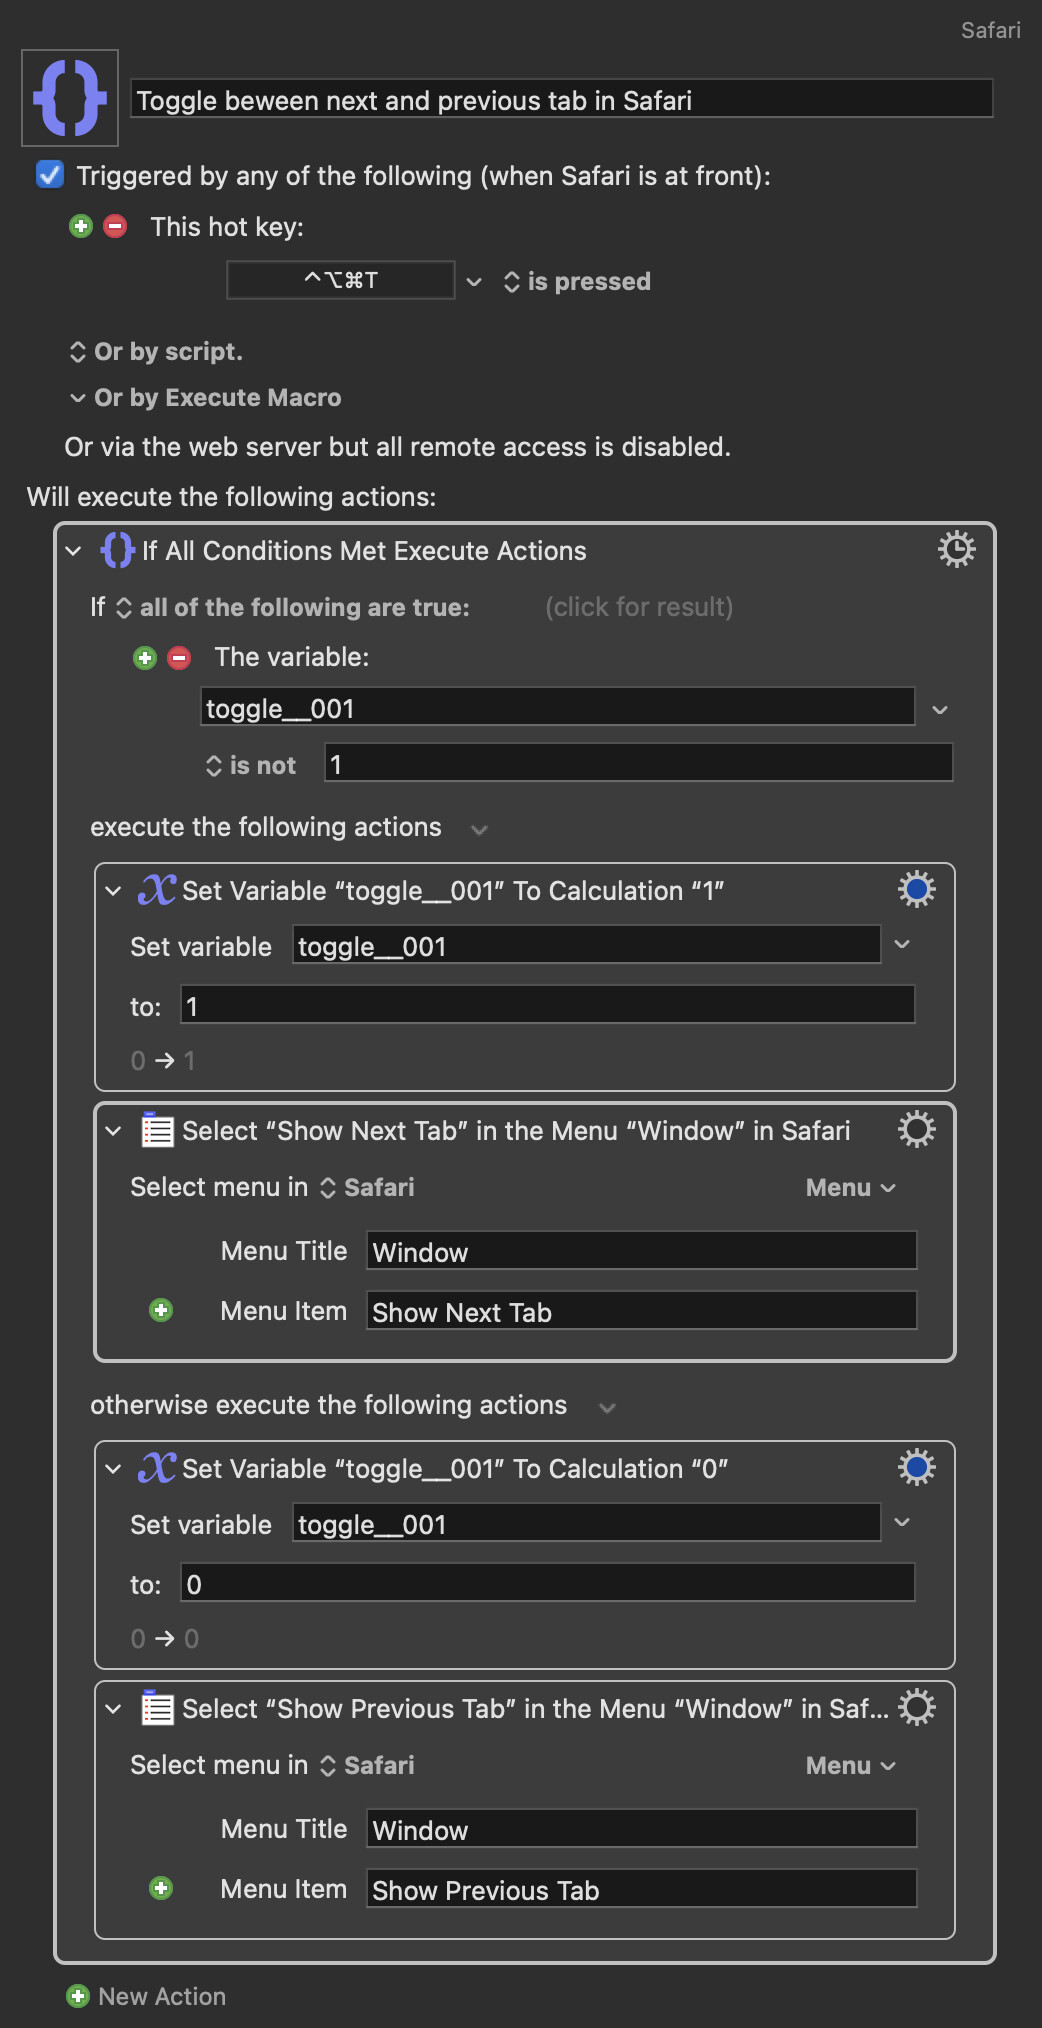The width and height of the screenshot is (1042, 2028).
Task: Edit the macro name field
Action: click(562, 99)
